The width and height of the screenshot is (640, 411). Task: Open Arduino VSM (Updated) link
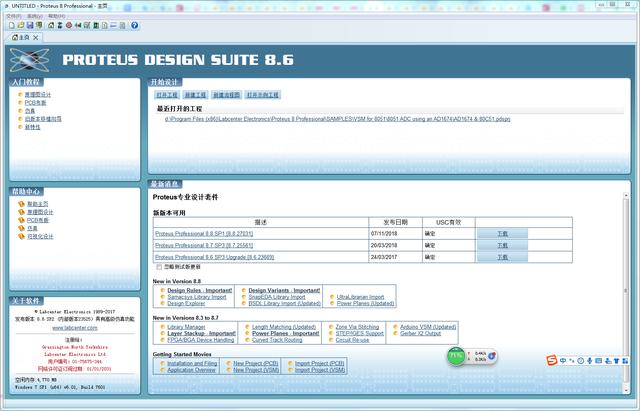click(x=428, y=327)
